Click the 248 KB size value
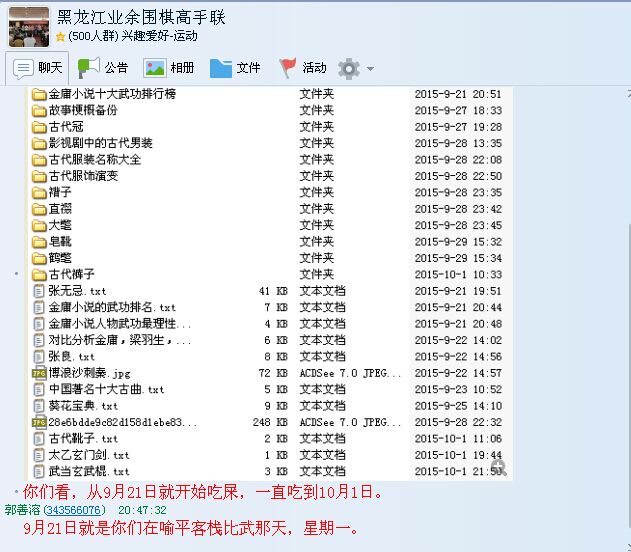The width and height of the screenshot is (631, 552). [x=270, y=422]
